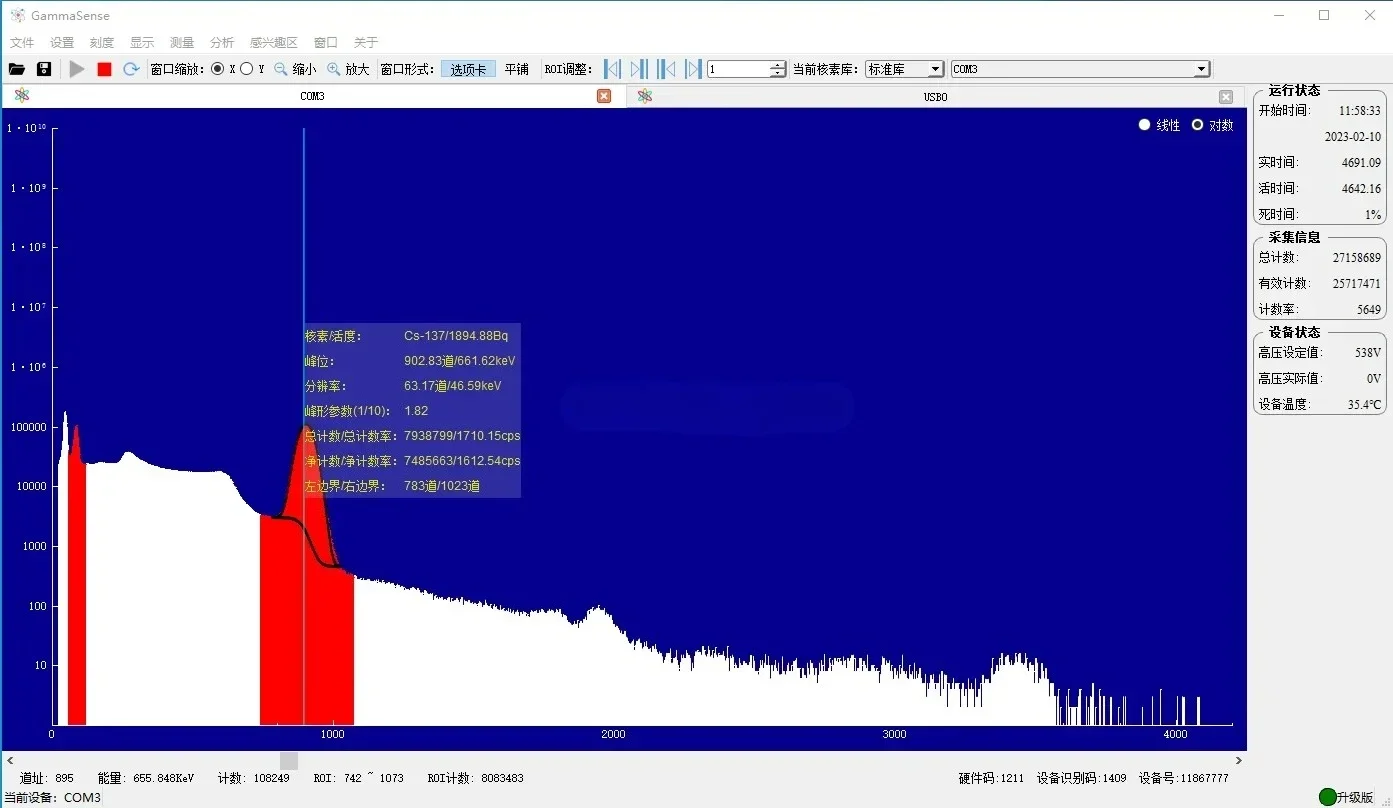1393x808 pixels.
Task: Switch to the COM3 spectrum tab
Action: click(x=312, y=96)
